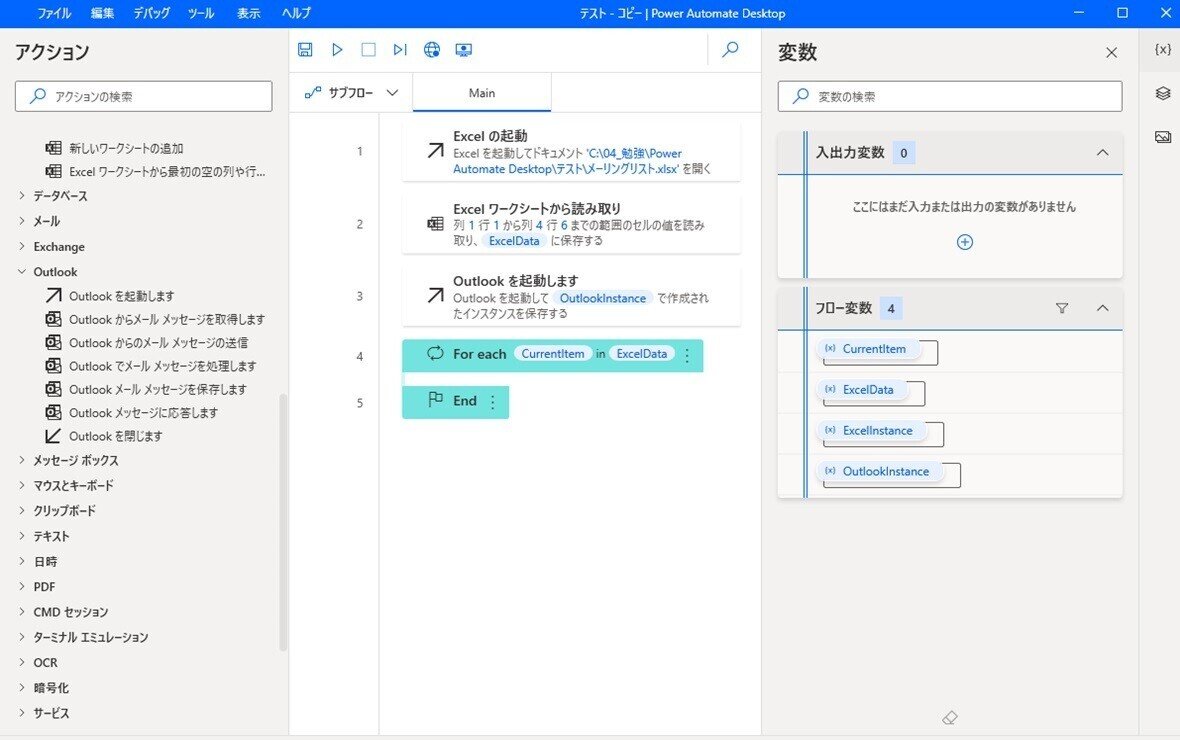Image resolution: width=1180 pixels, height=740 pixels.
Task: Run the flow with the play icon
Action: click(x=337, y=50)
